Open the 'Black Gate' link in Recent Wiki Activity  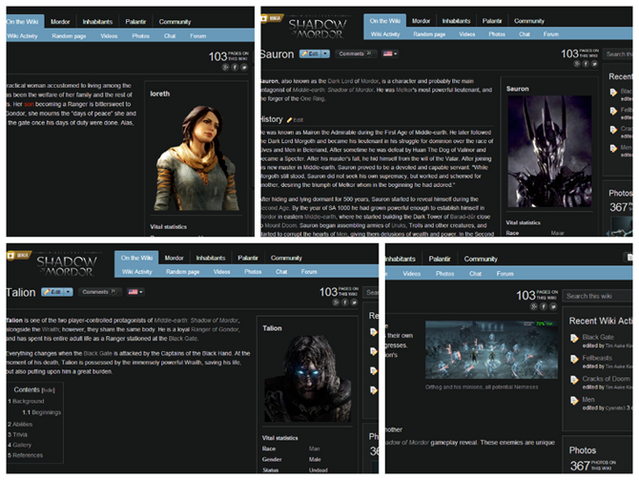tap(598, 337)
